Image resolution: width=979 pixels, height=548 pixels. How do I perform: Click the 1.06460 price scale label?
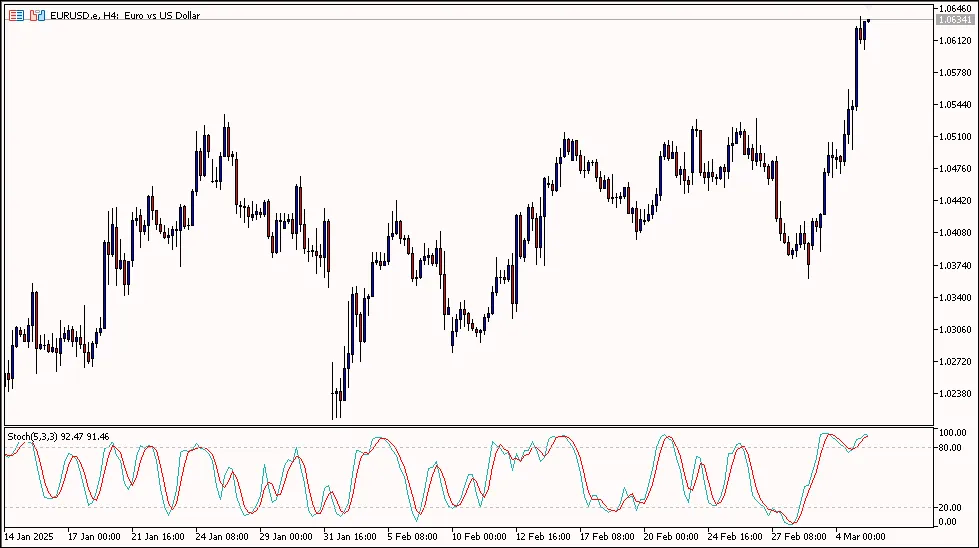[x=955, y=9]
